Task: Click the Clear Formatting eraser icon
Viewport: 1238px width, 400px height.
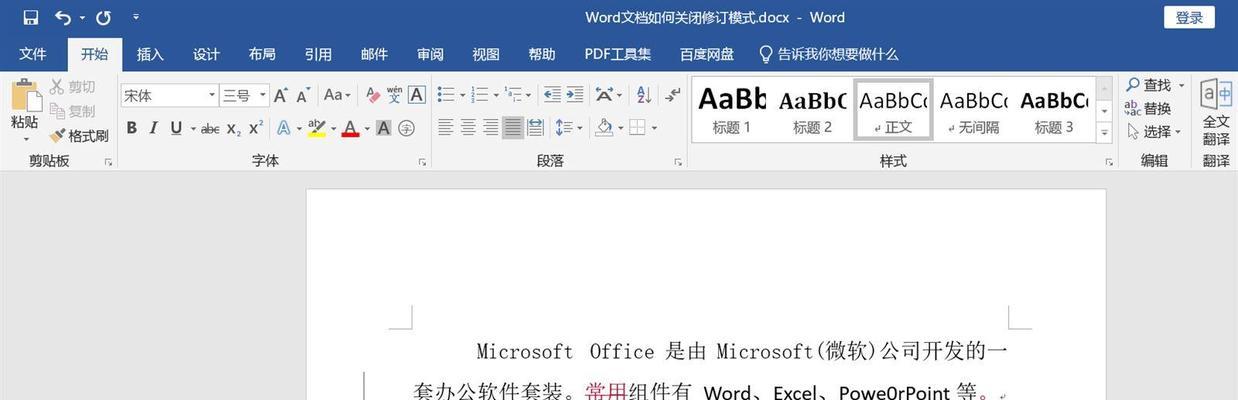Action: pyautogui.click(x=372, y=95)
